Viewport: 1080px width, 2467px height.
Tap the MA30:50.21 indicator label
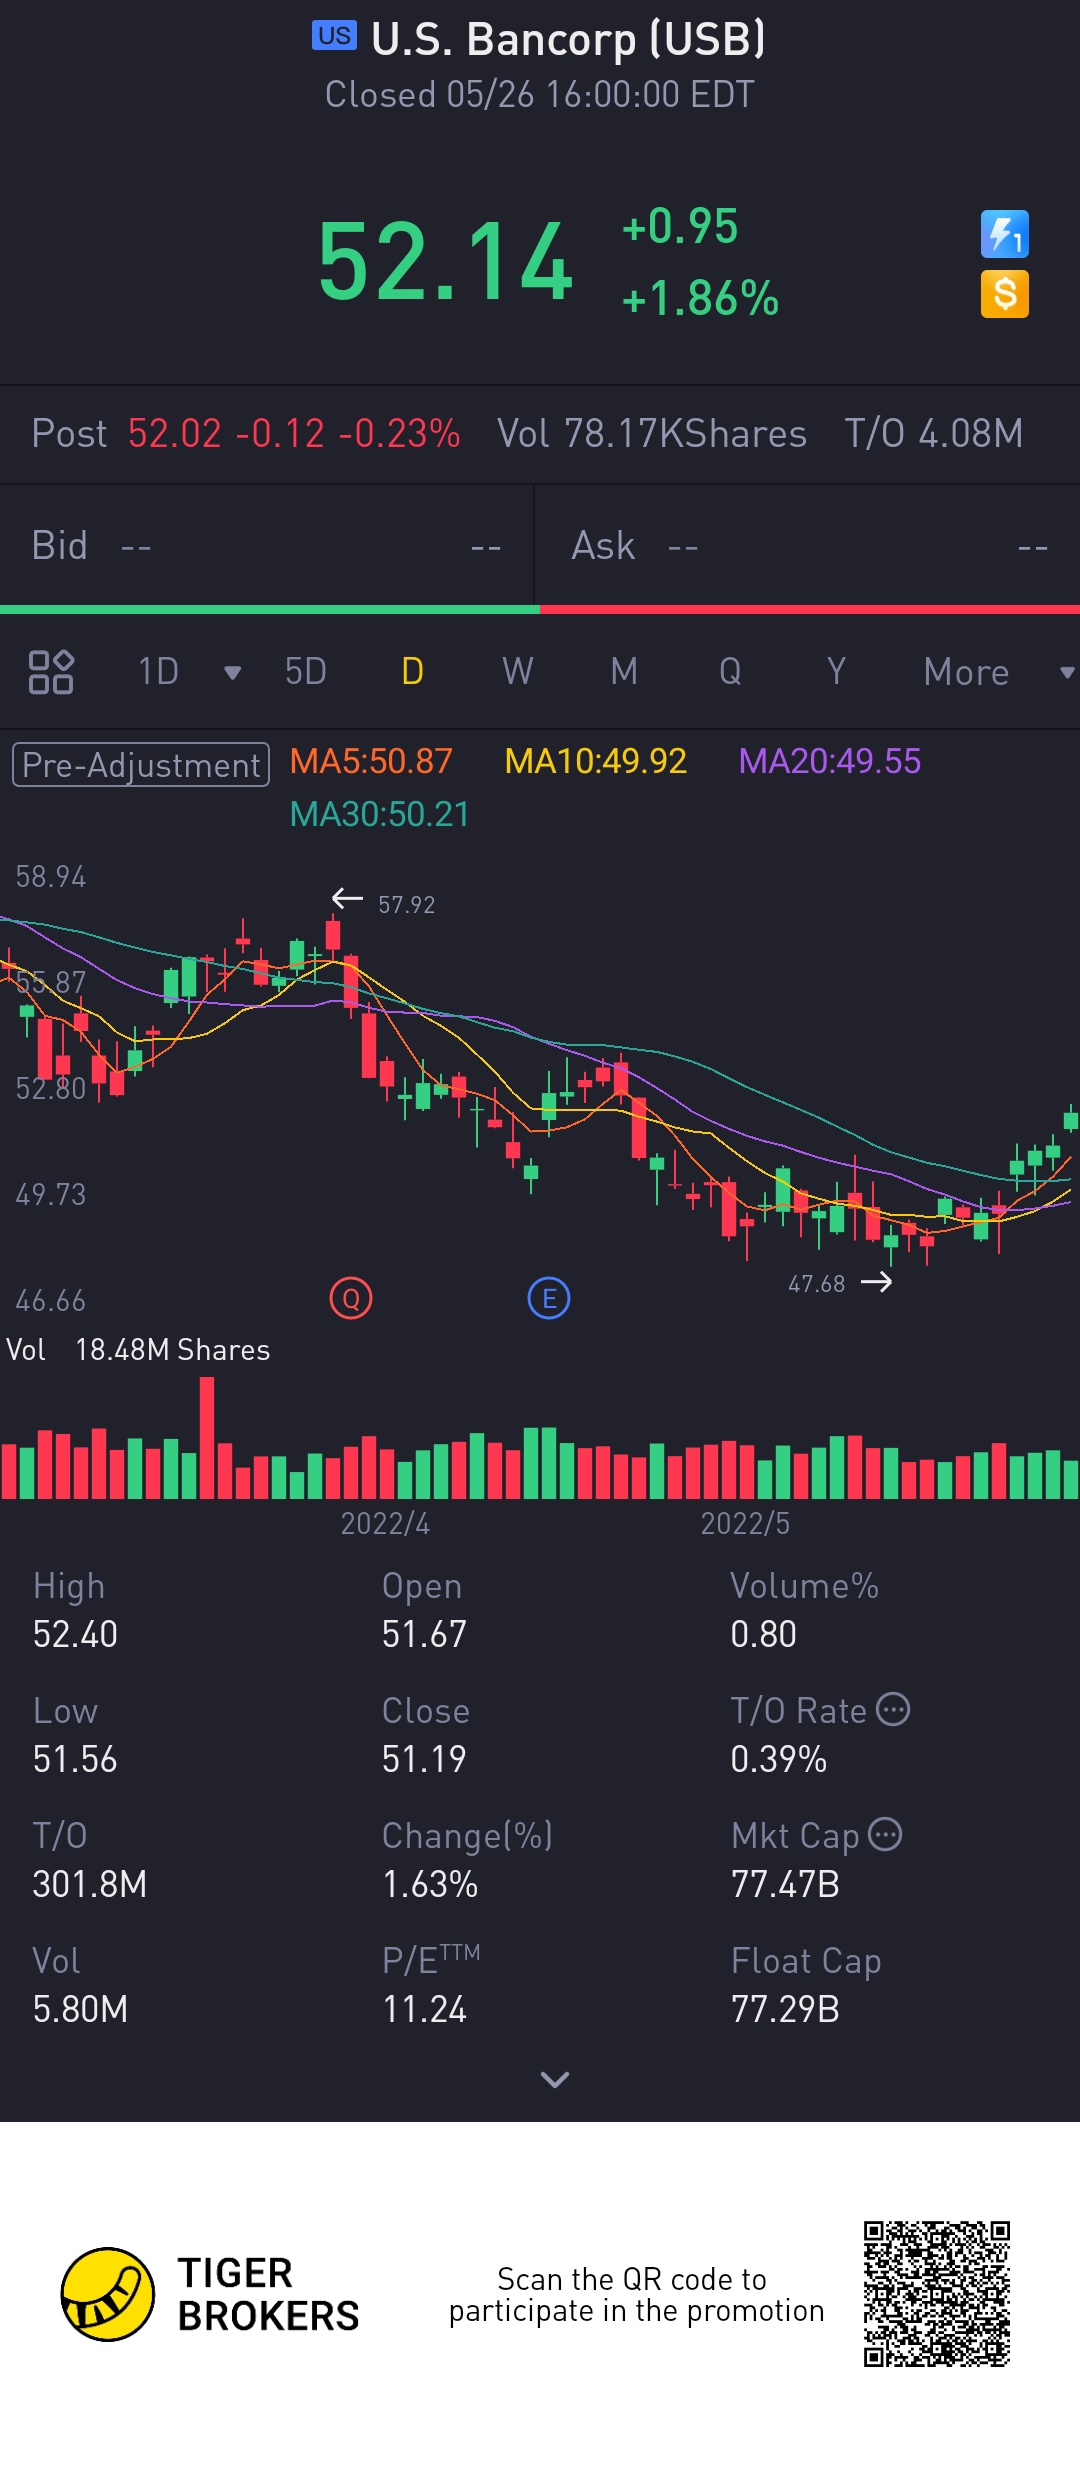380,815
